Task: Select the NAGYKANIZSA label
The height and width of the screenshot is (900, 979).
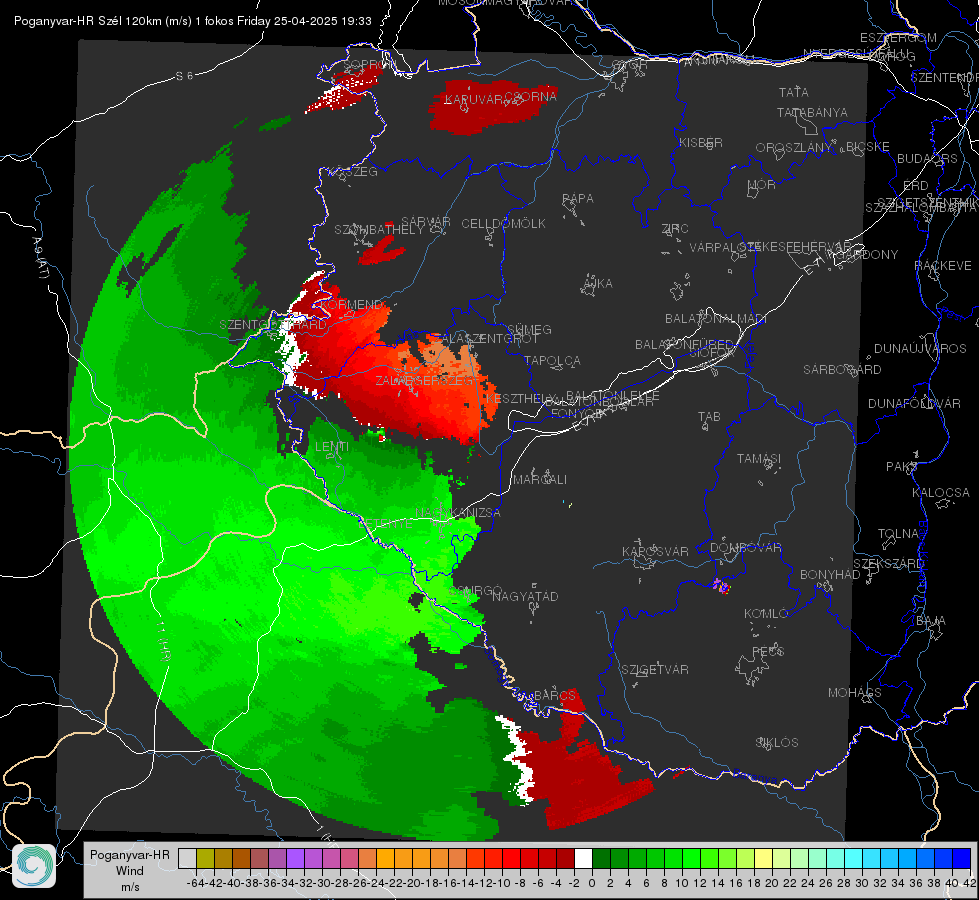Action: click(x=458, y=512)
